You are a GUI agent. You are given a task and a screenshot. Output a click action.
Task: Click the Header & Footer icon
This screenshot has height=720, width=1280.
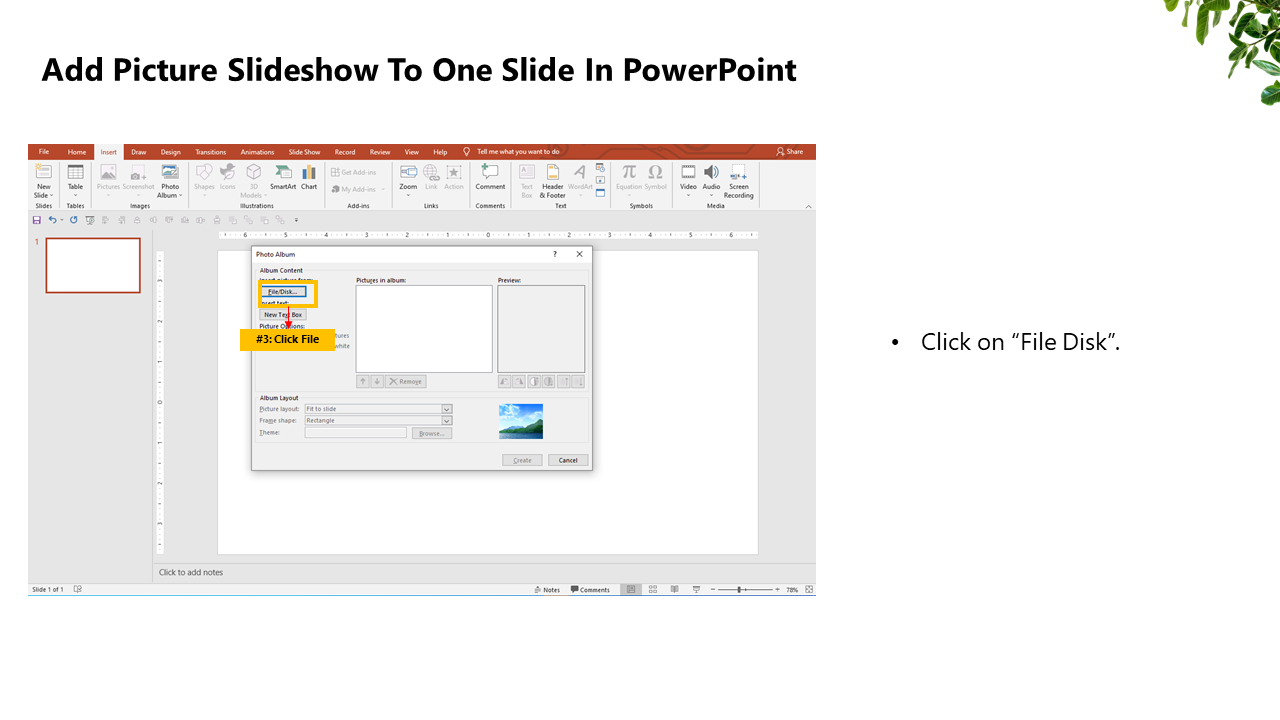[x=553, y=173]
